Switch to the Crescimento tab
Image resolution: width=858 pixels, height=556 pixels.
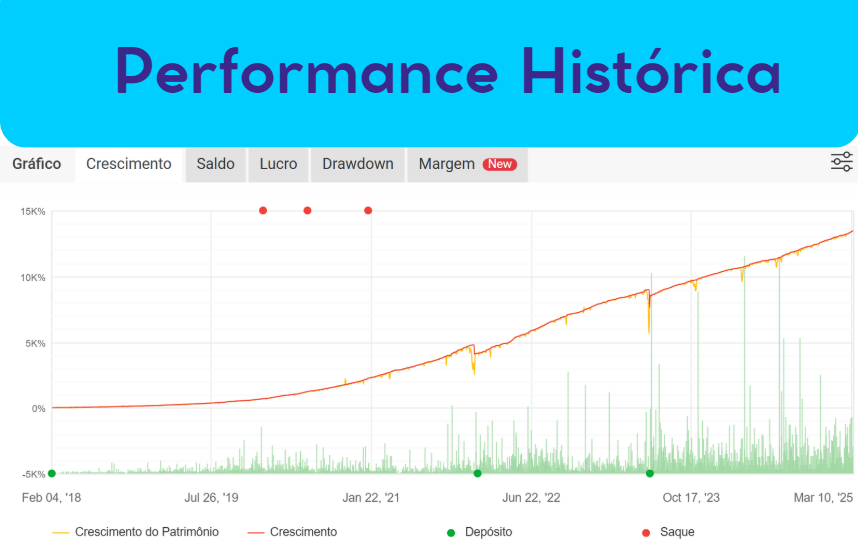click(x=129, y=164)
